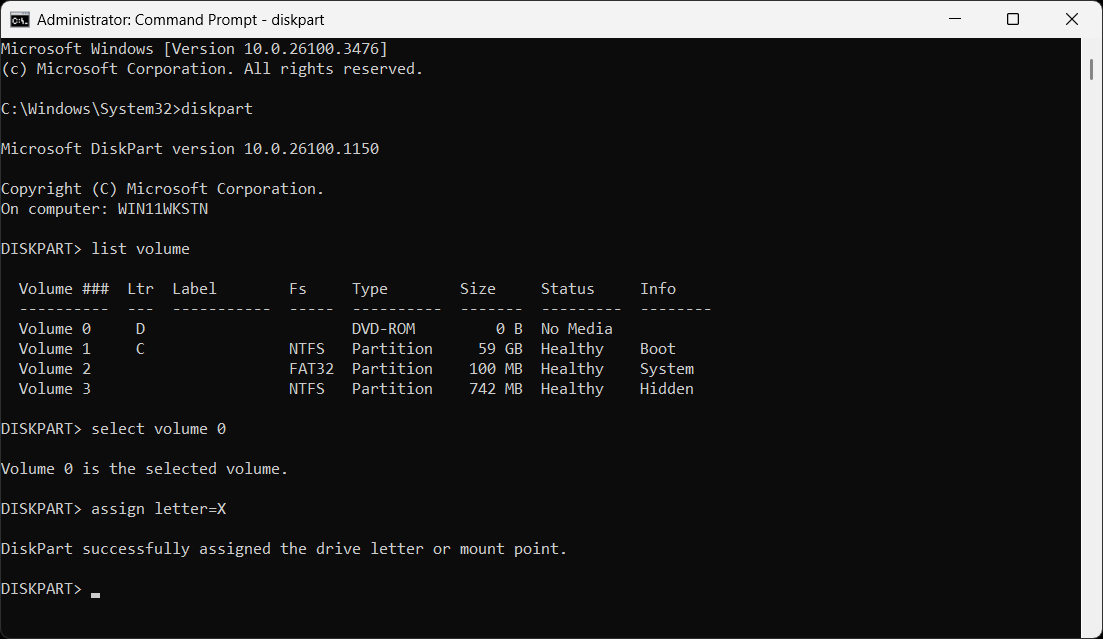
Task: Click the vertical scrollbar thumb
Action: coord(1091,69)
